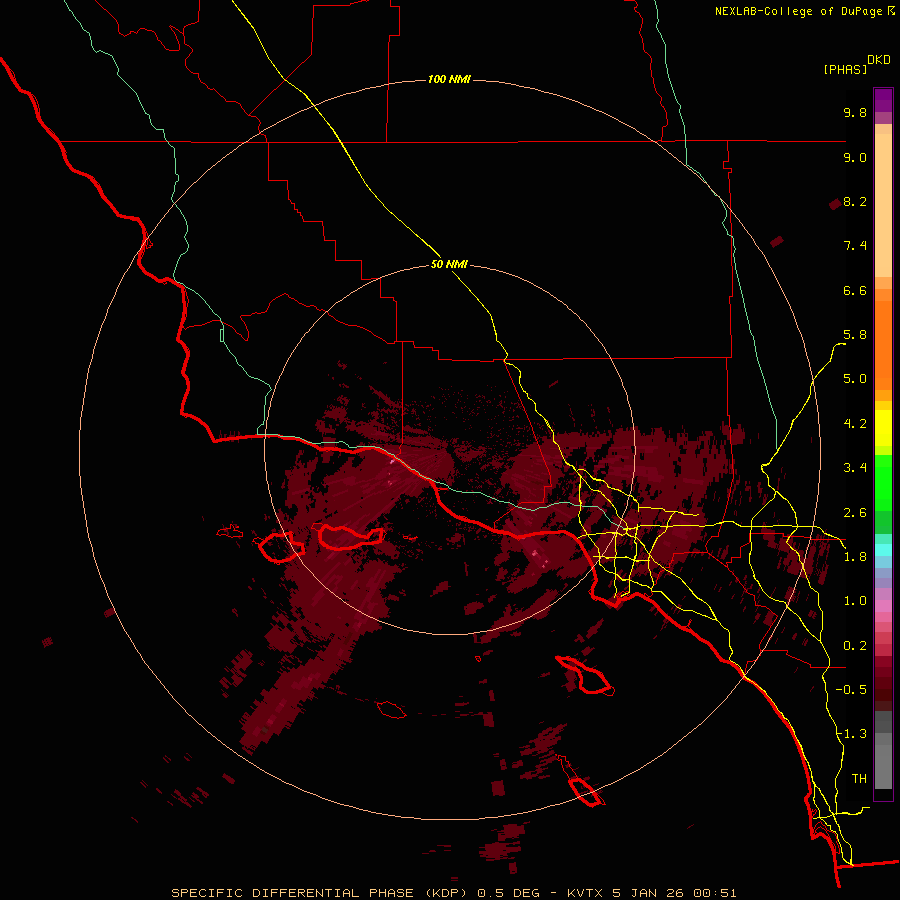
Task: Click the SPECIFIC DIFFERENTIAL PHASE (KDP) caption title
Action: pos(317,893)
